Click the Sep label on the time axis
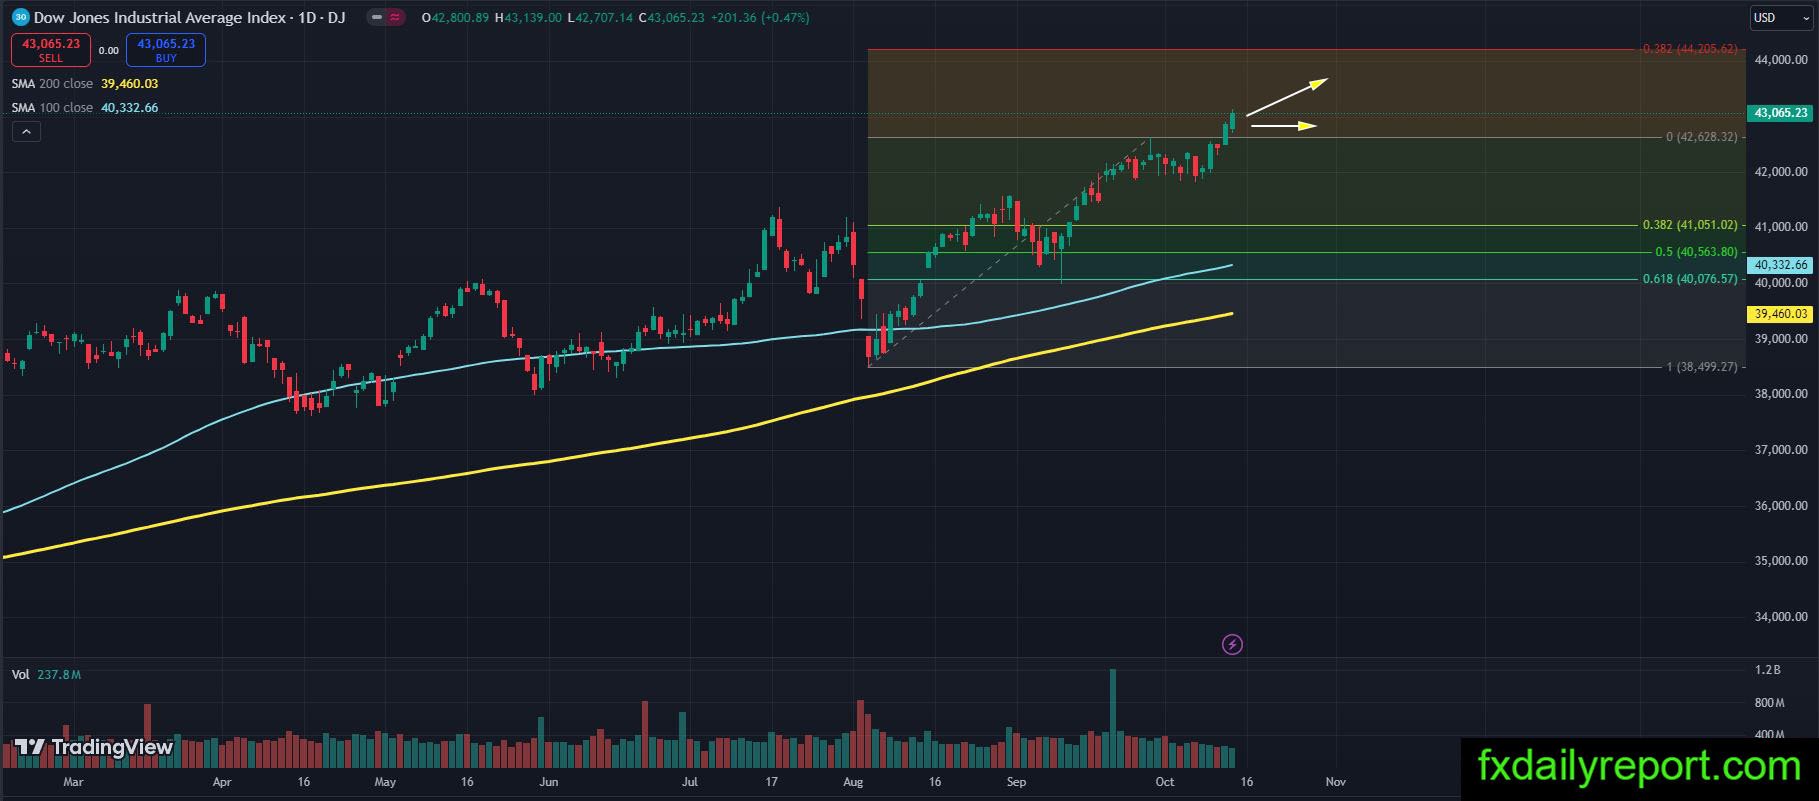The height and width of the screenshot is (801, 1819). pyautogui.click(x=1016, y=782)
